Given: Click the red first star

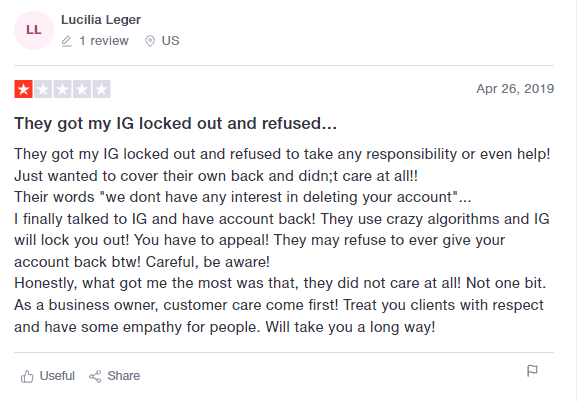Looking at the screenshot, I should coord(24,89).
